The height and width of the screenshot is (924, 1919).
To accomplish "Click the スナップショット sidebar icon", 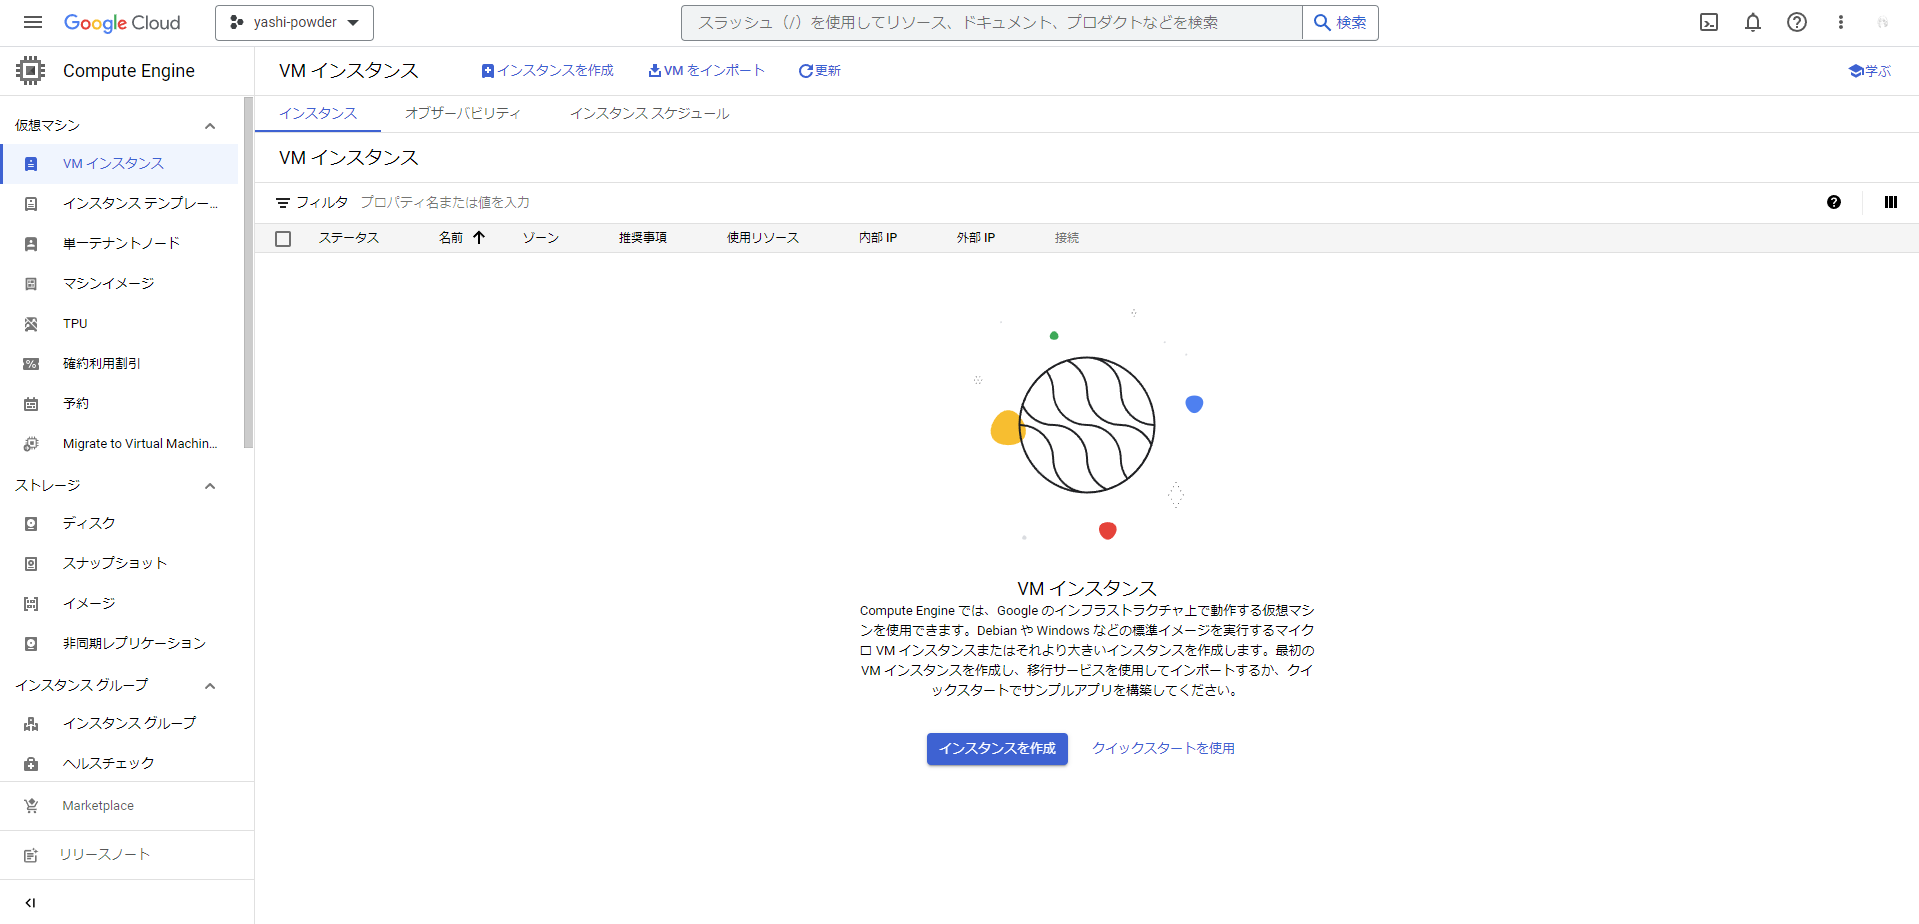I will (31, 564).
